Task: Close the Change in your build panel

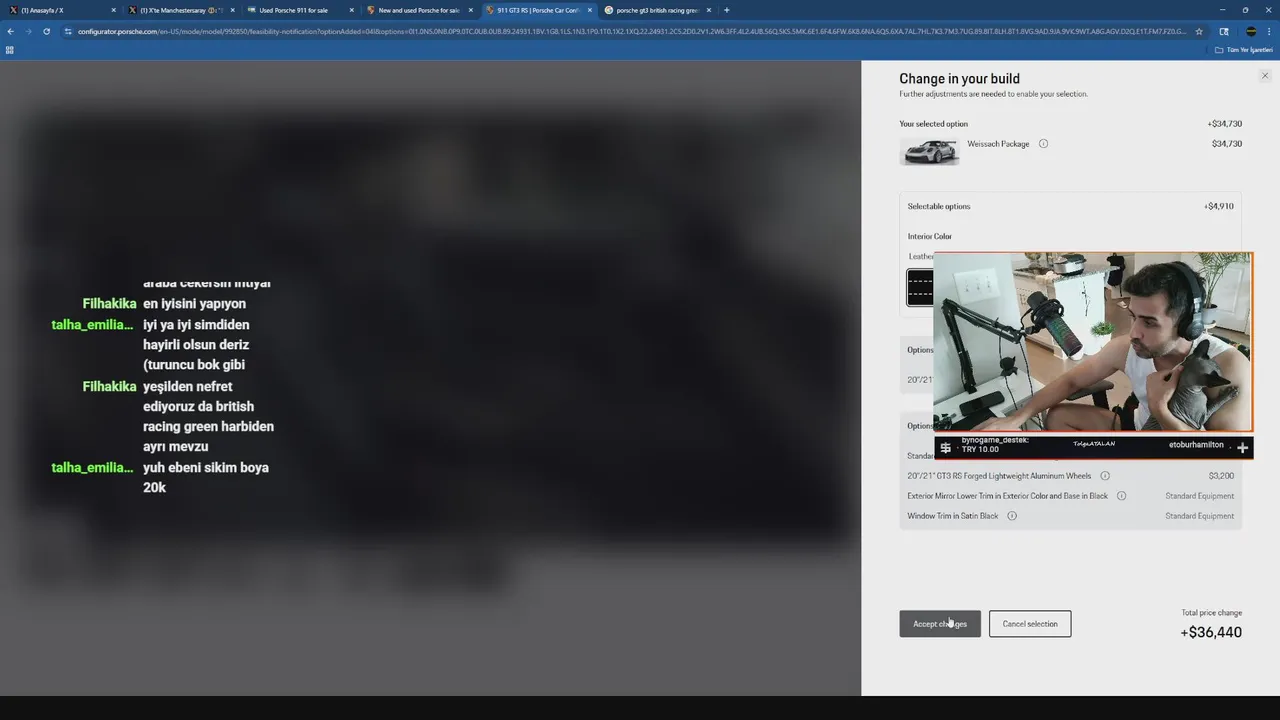Action: (1265, 76)
